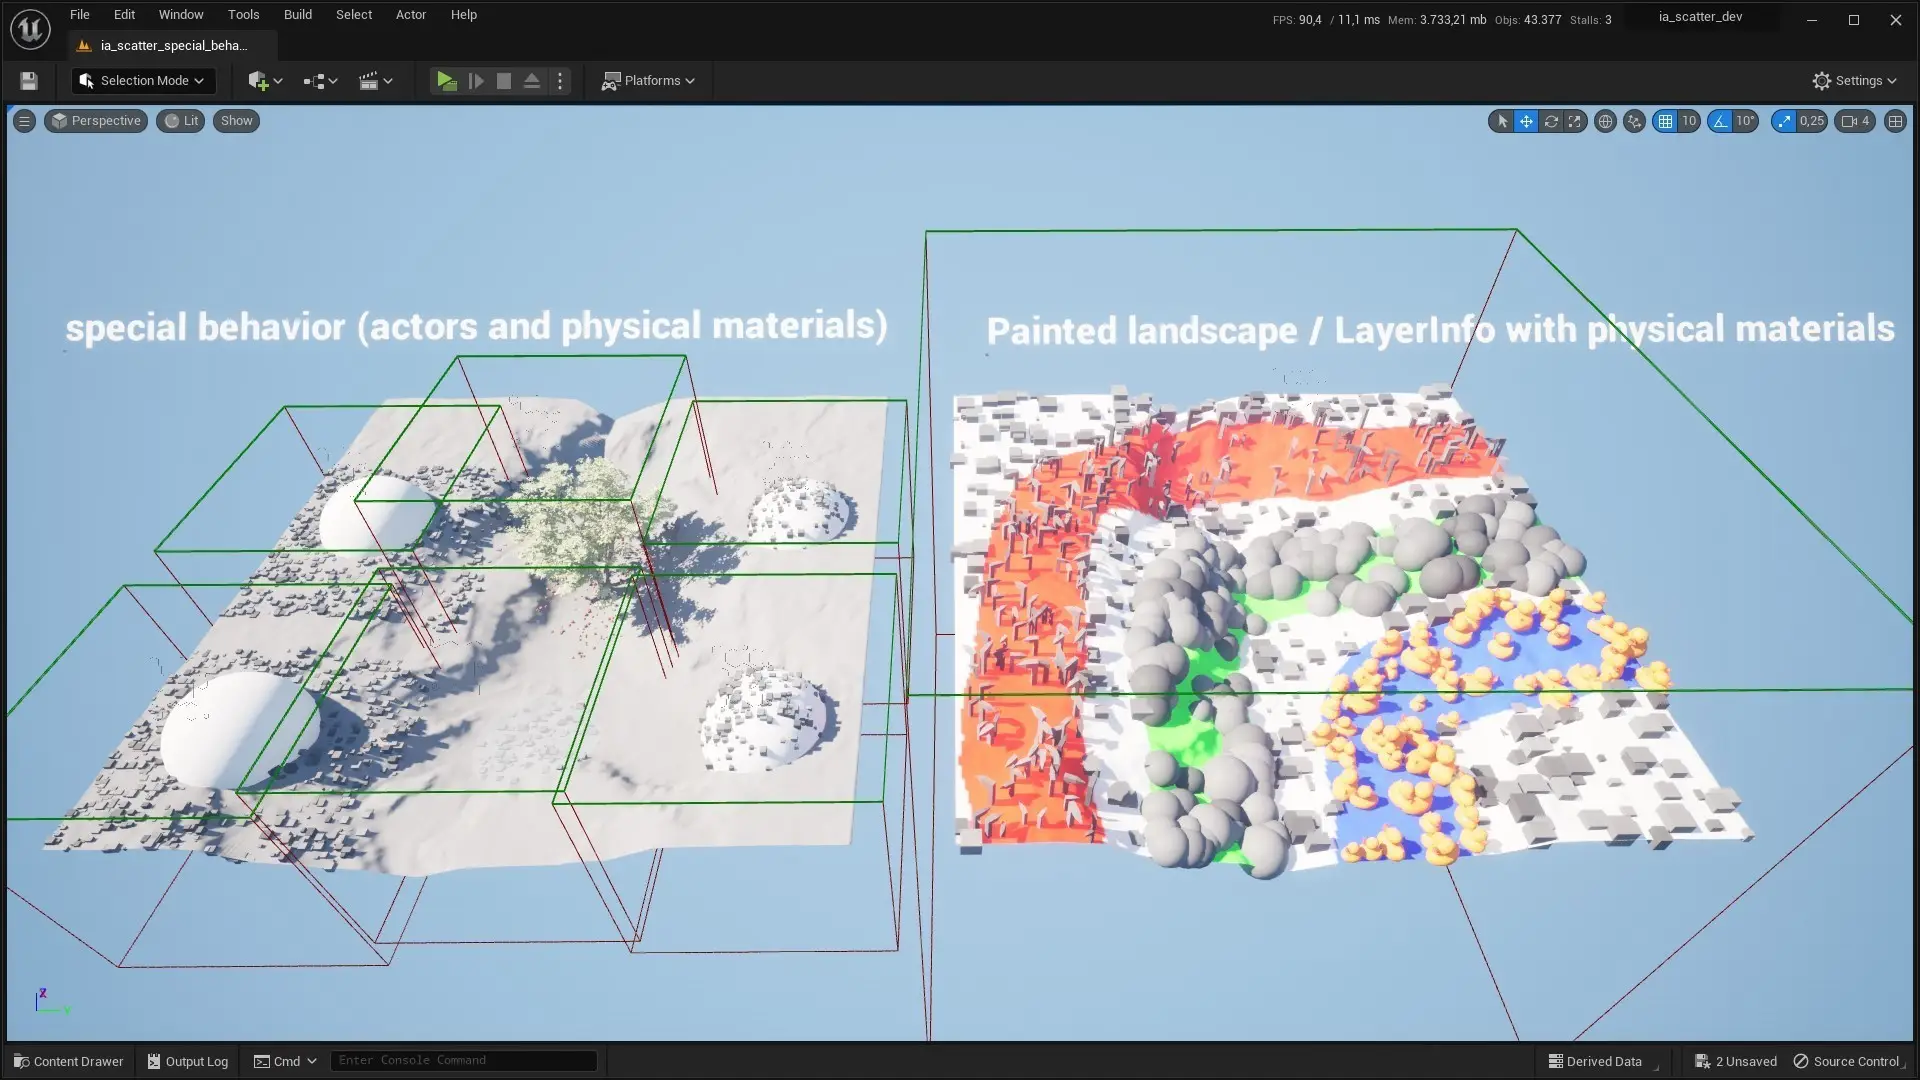The image size is (1920, 1080).
Task: Toggle rotation angle snapping
Action: 1720,121
